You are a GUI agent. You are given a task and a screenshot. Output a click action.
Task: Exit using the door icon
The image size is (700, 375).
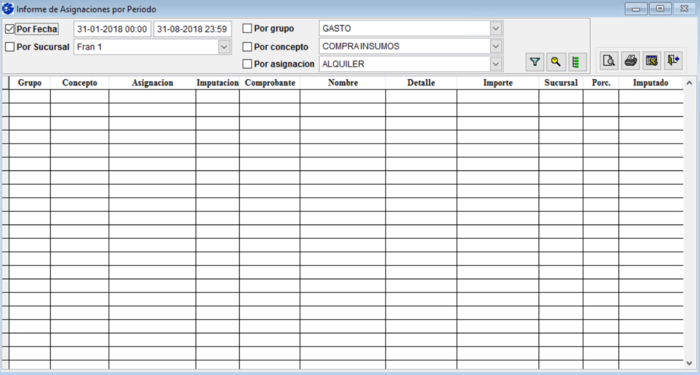pyautogui.click(x=673, y=61)
